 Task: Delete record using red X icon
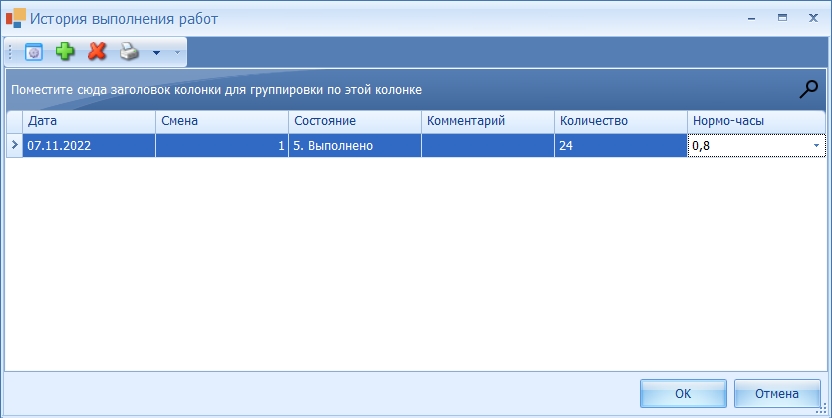coord(97,51)
